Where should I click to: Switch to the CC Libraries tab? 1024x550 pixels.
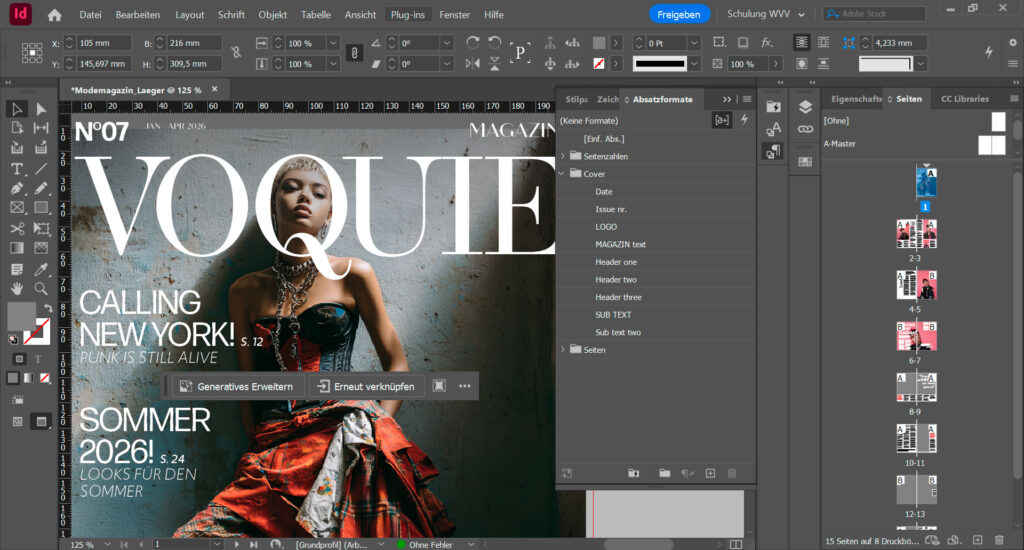click(965, 99)
